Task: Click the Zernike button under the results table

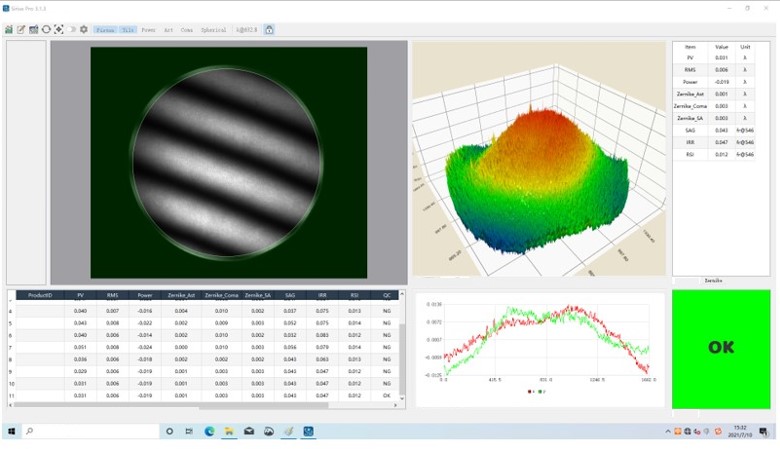Action: click(714, 281)
